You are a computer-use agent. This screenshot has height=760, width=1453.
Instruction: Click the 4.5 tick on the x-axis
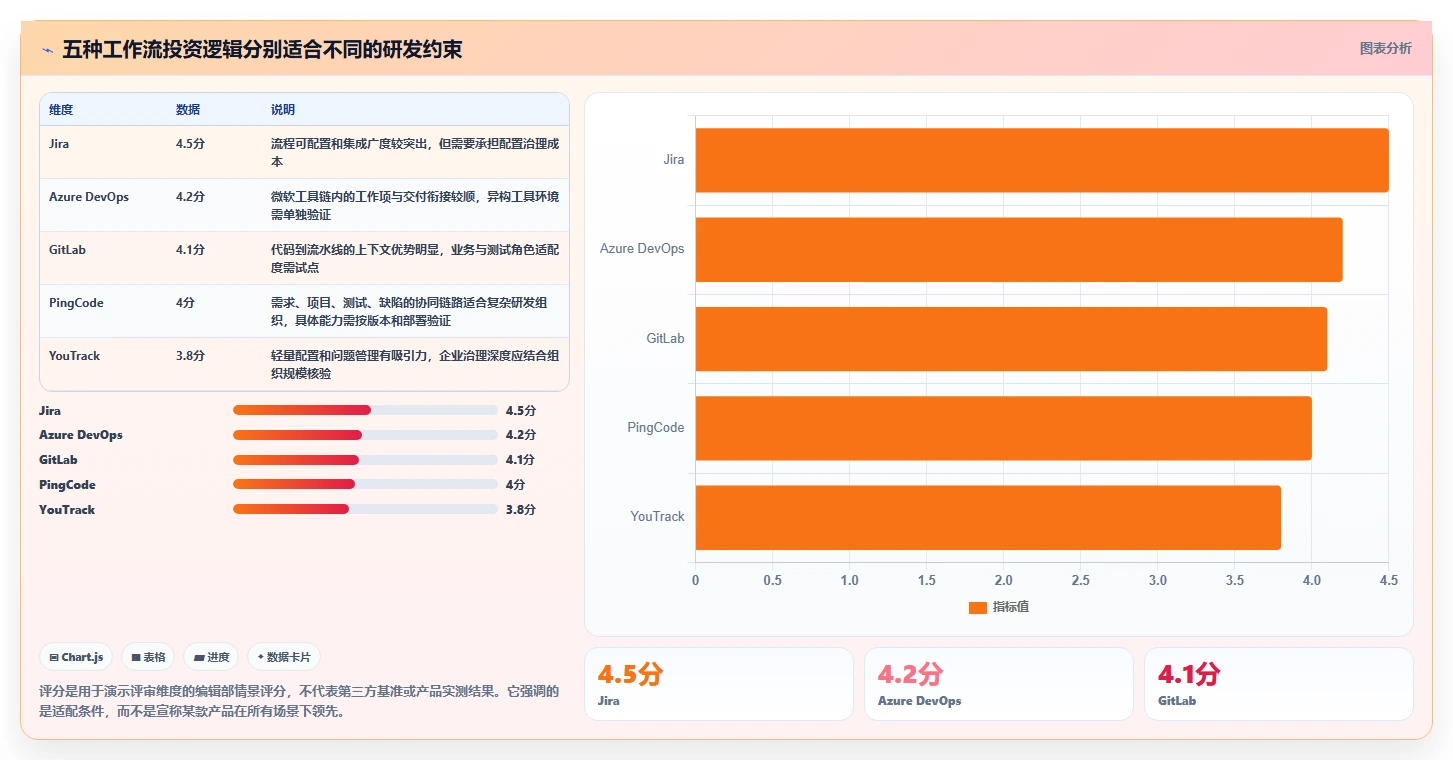pos(1388,580)
